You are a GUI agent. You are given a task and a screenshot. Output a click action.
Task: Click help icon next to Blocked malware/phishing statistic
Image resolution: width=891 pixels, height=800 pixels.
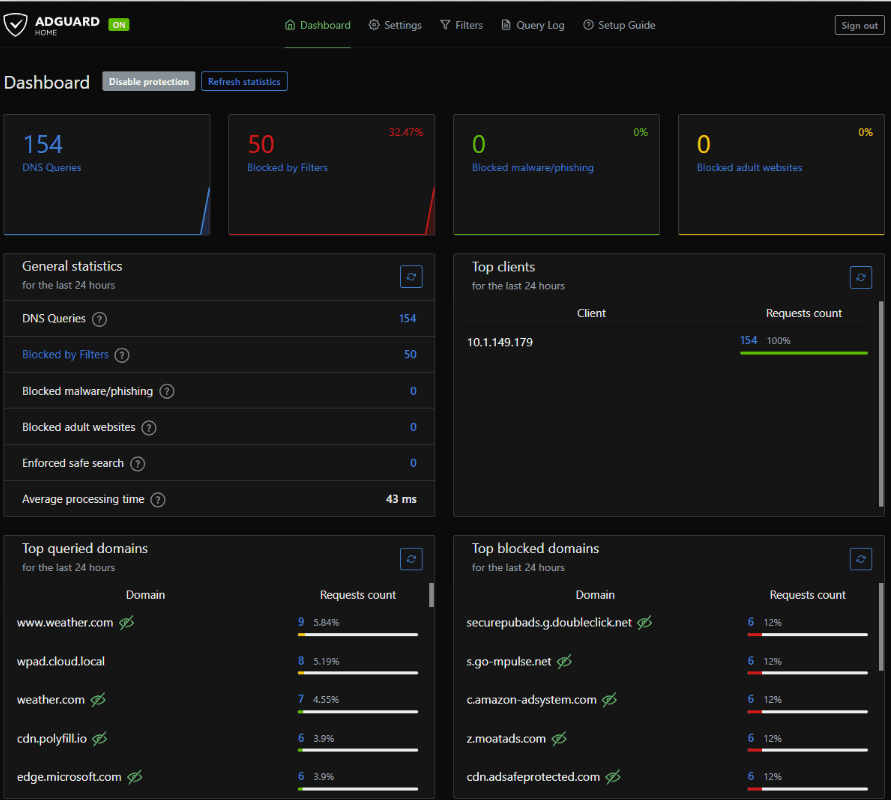167,392
